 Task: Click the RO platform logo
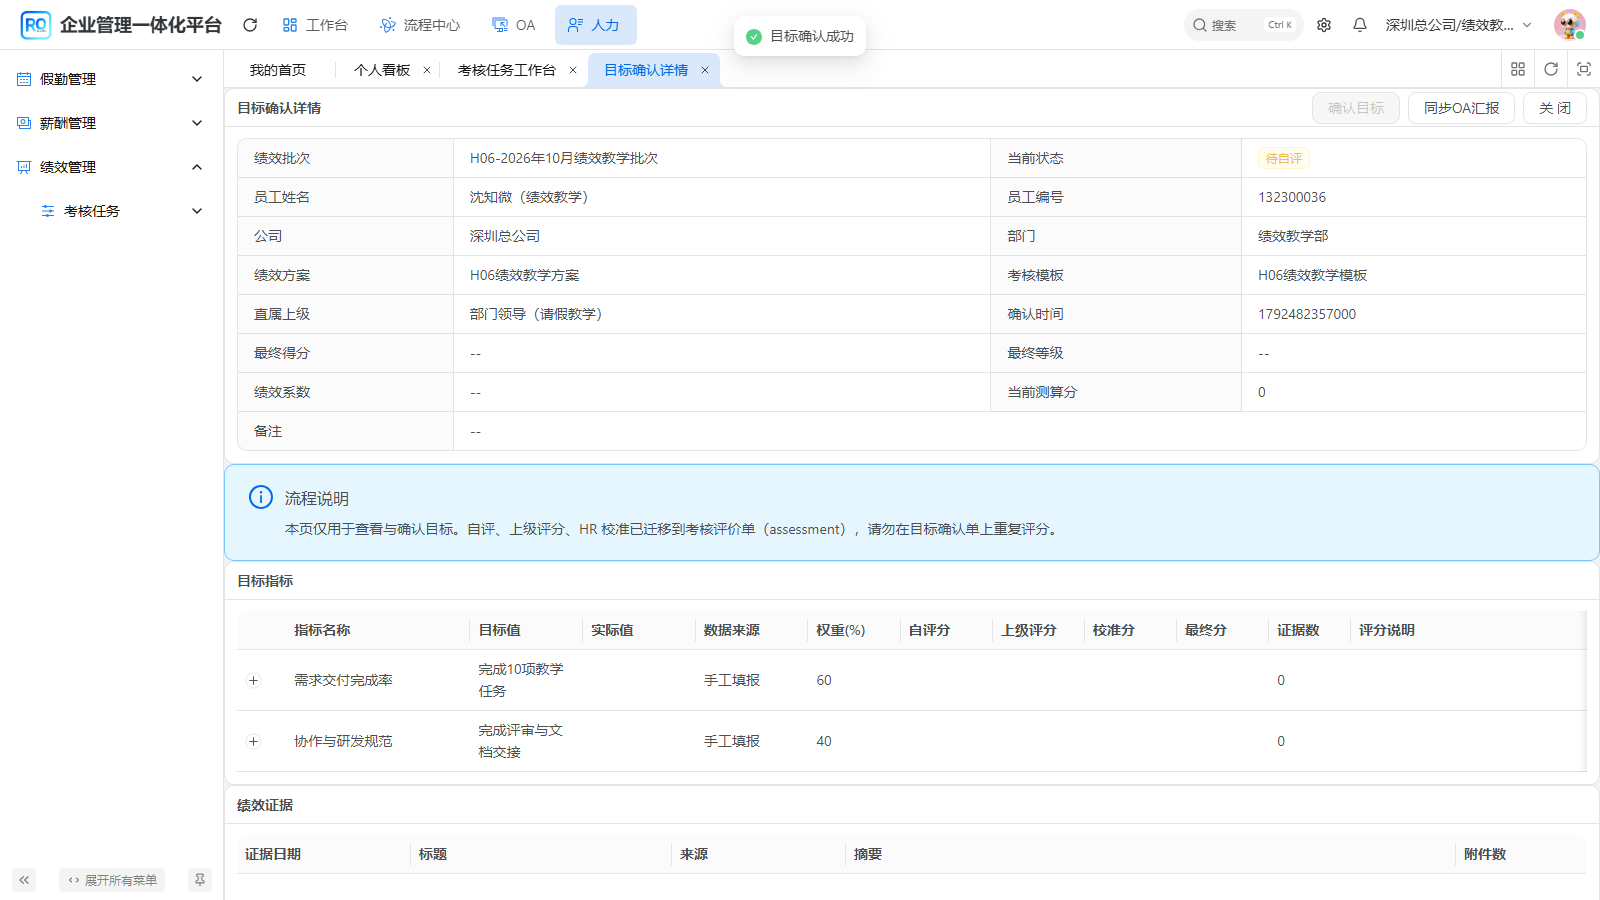(x=36, y=25)
